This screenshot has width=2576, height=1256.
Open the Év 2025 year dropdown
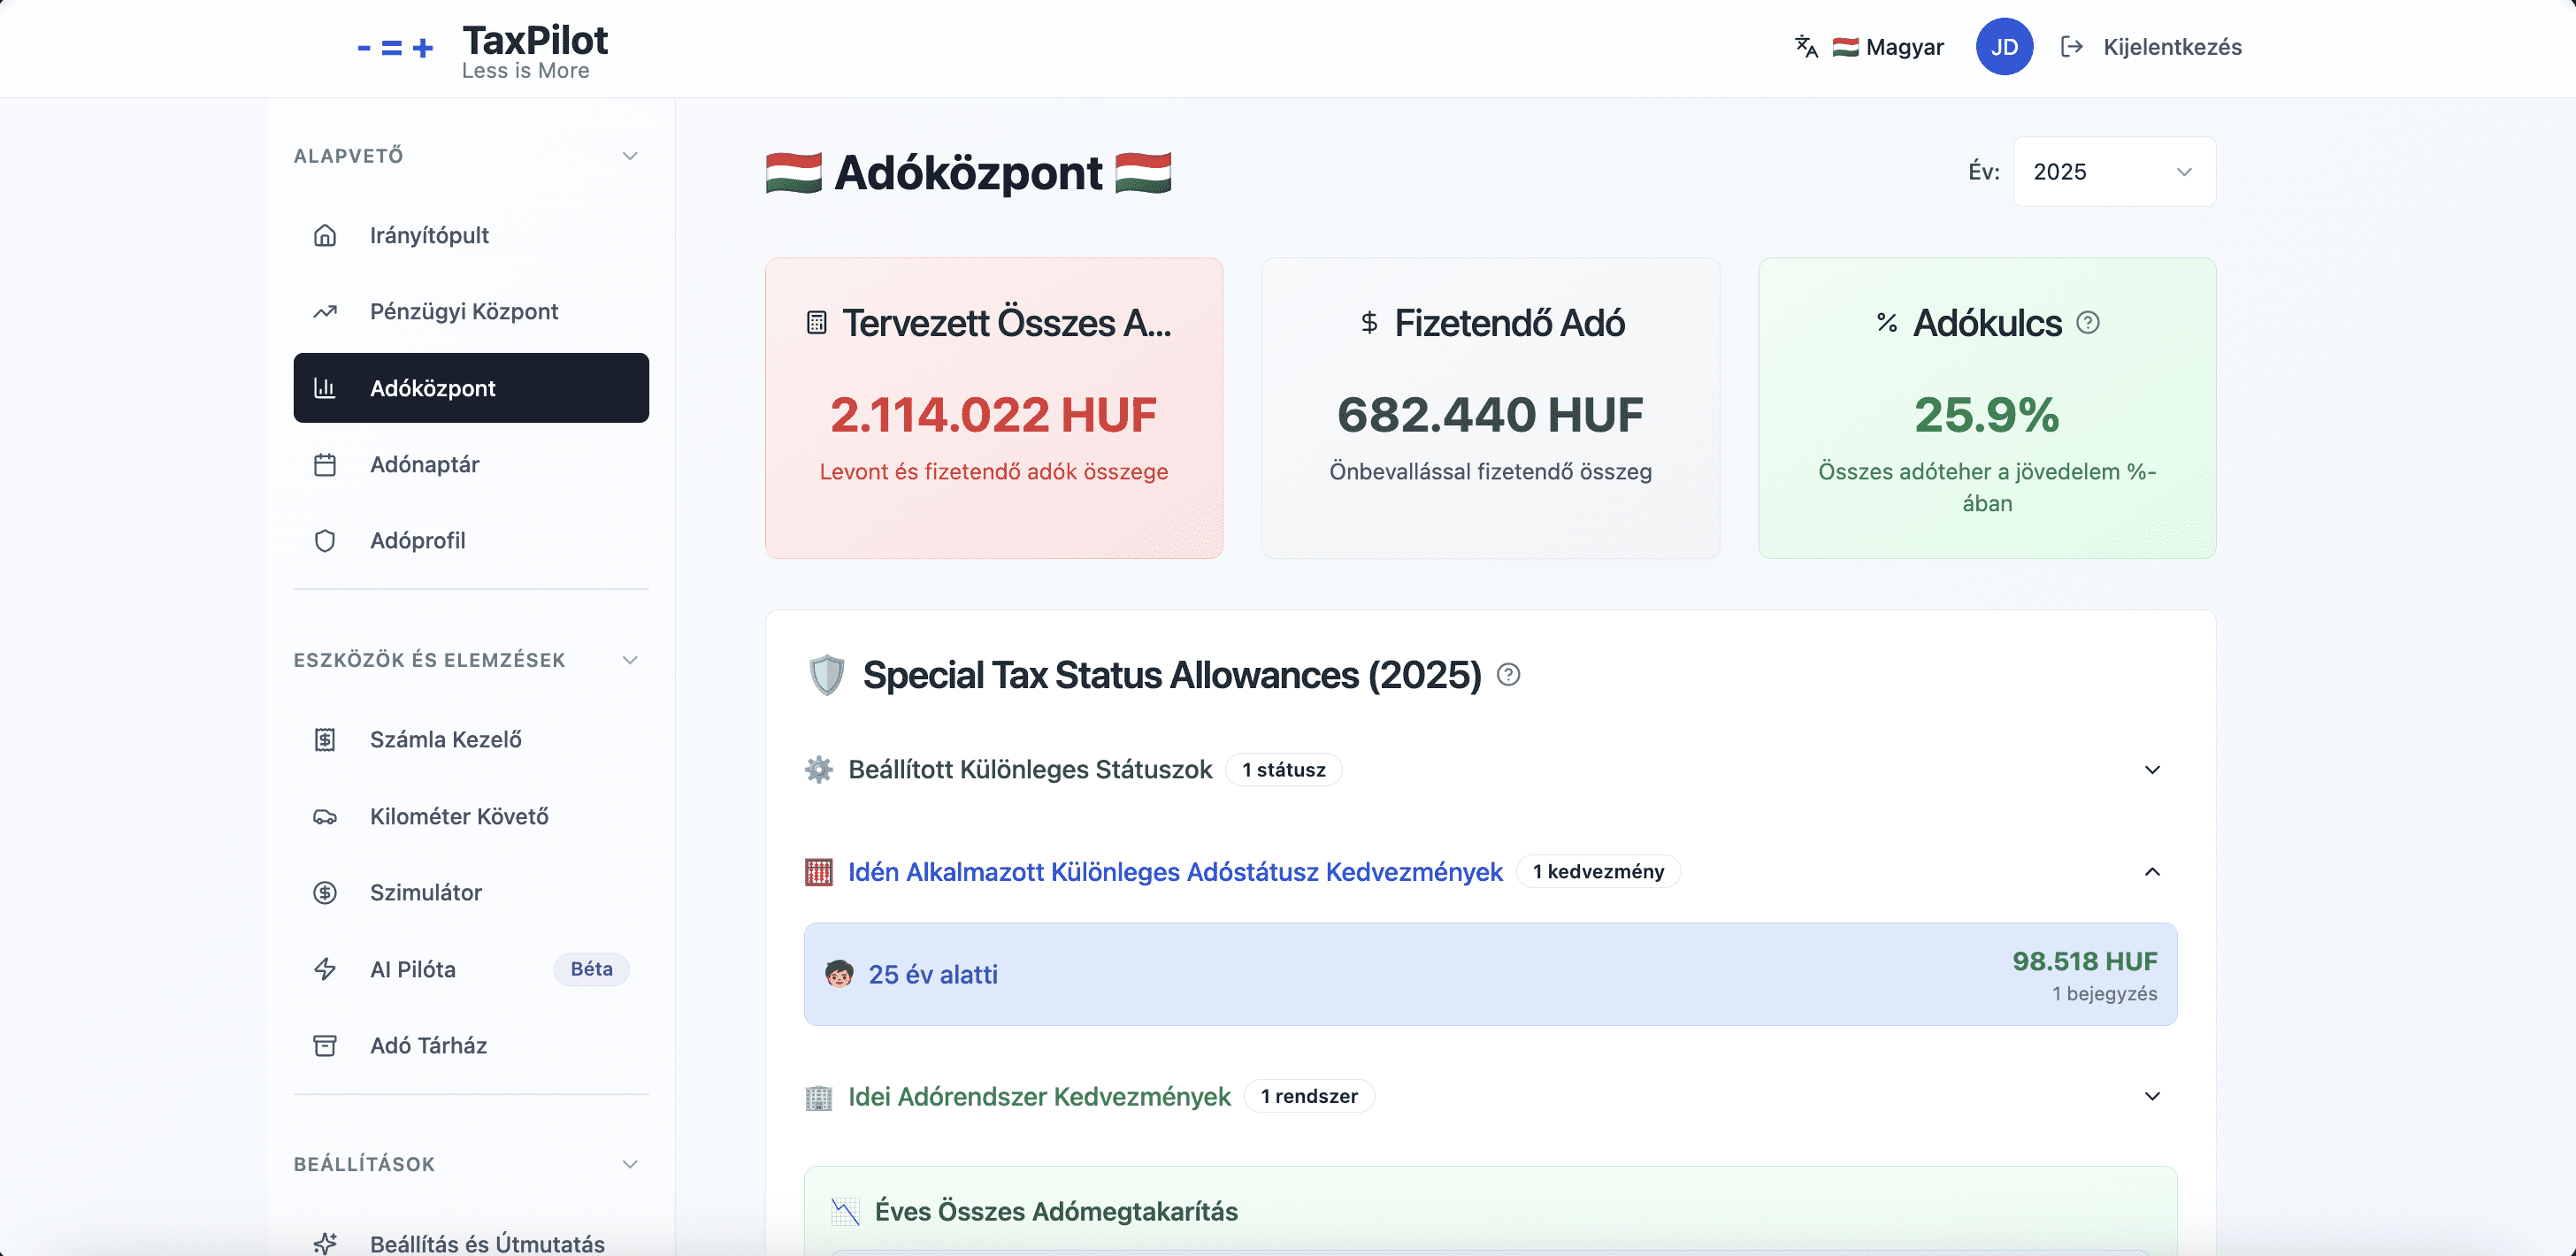click(2114, 172)
